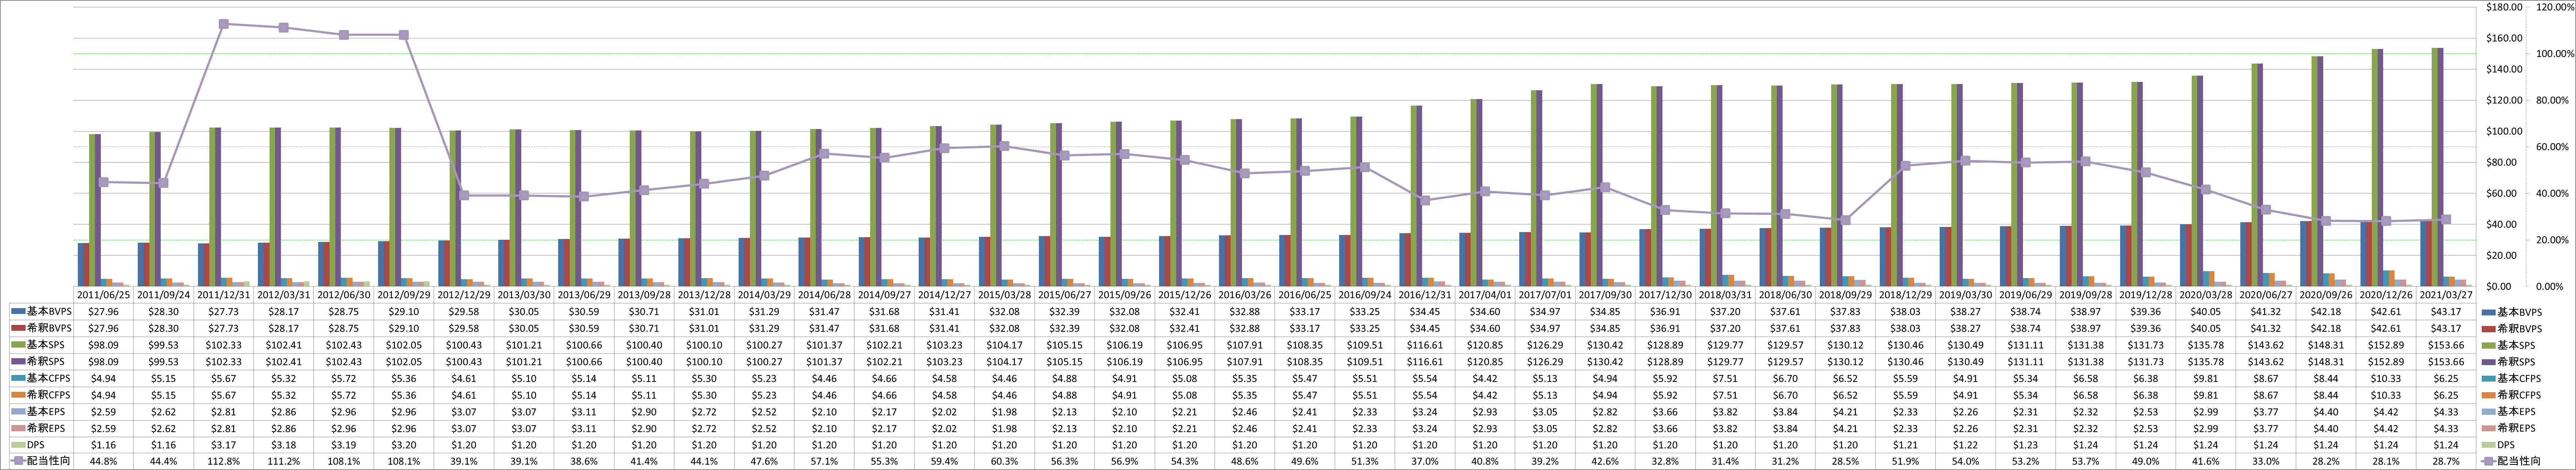Select the 2021/03/27 date column header
Image resolution: width=2576 pixels, height=470 pixels.
(x=2446, y=295)
